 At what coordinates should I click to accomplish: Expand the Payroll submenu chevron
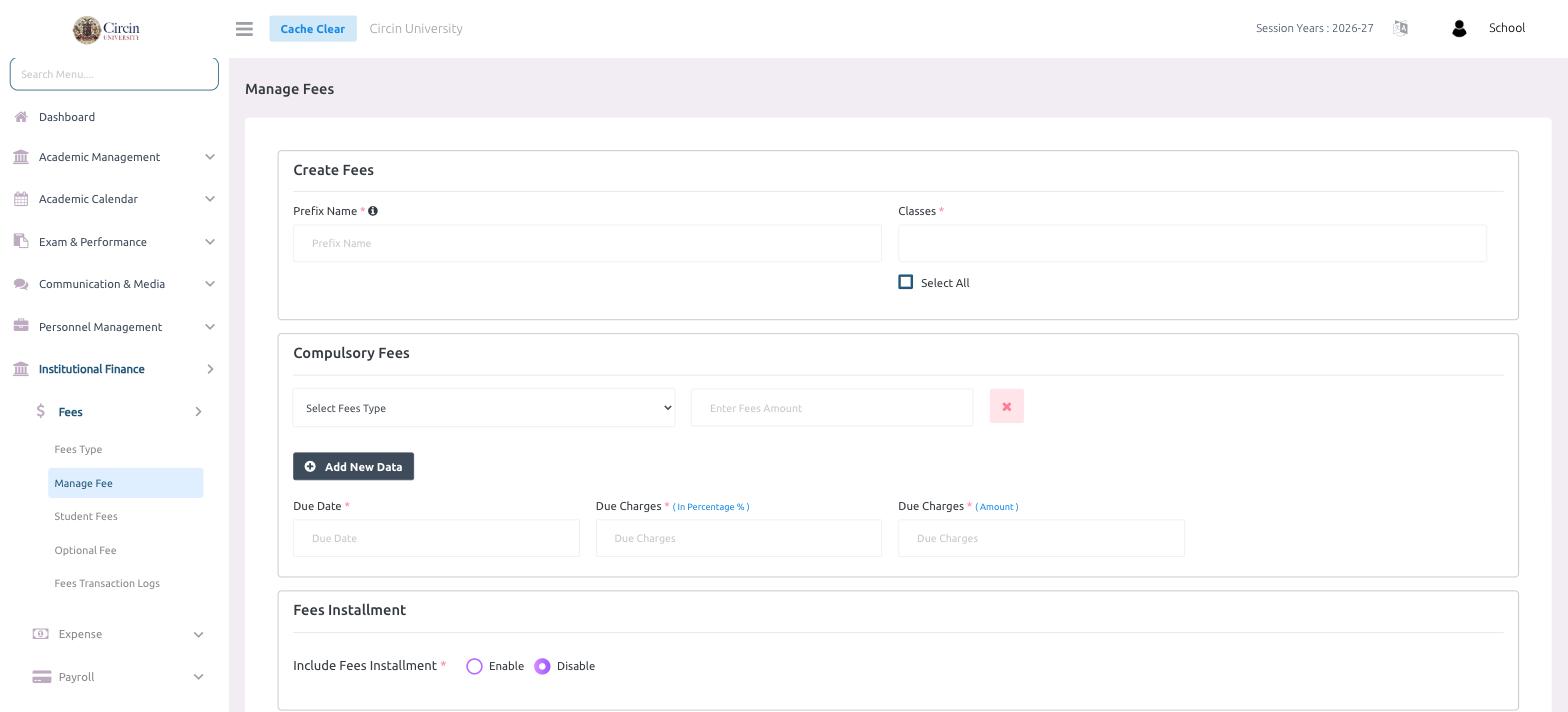click(x=198, y=677)
